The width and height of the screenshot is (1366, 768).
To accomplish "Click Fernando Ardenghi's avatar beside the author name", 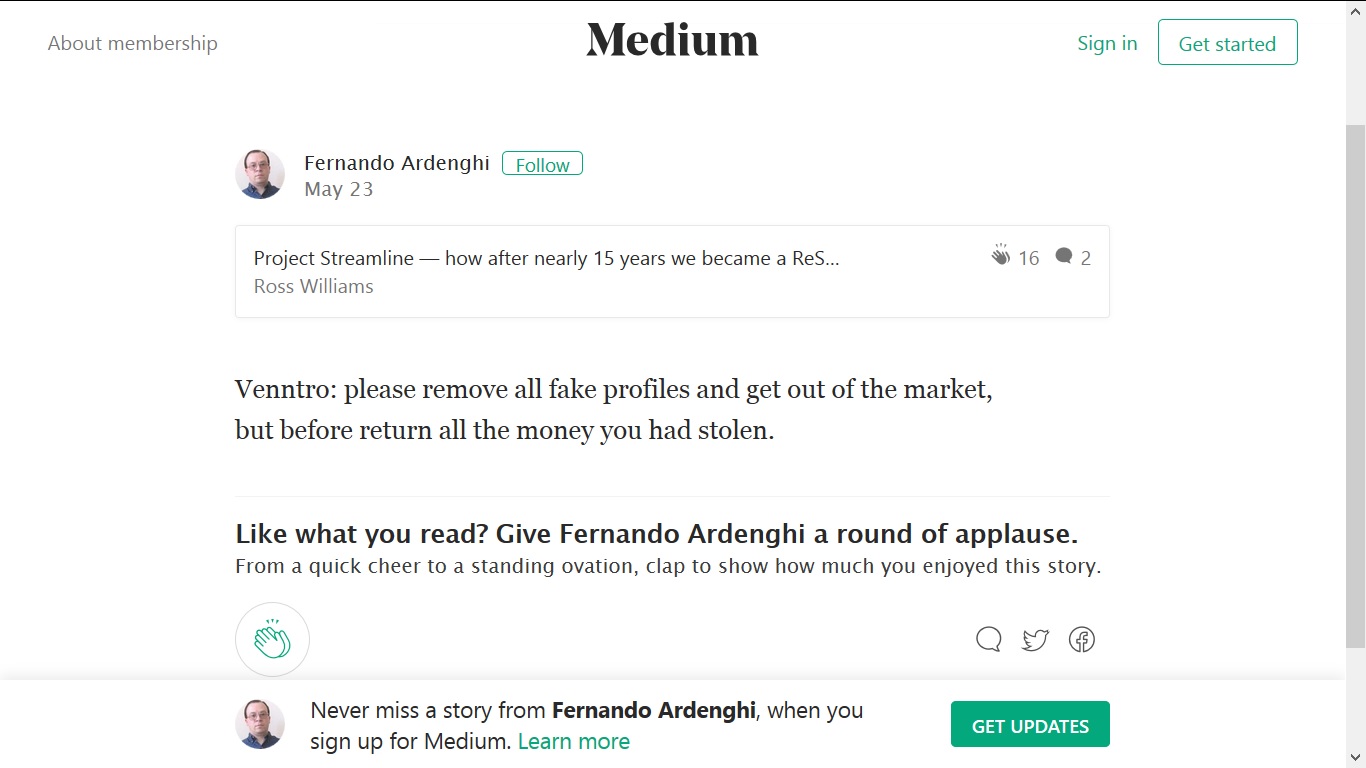I will [x=260, y=174].
